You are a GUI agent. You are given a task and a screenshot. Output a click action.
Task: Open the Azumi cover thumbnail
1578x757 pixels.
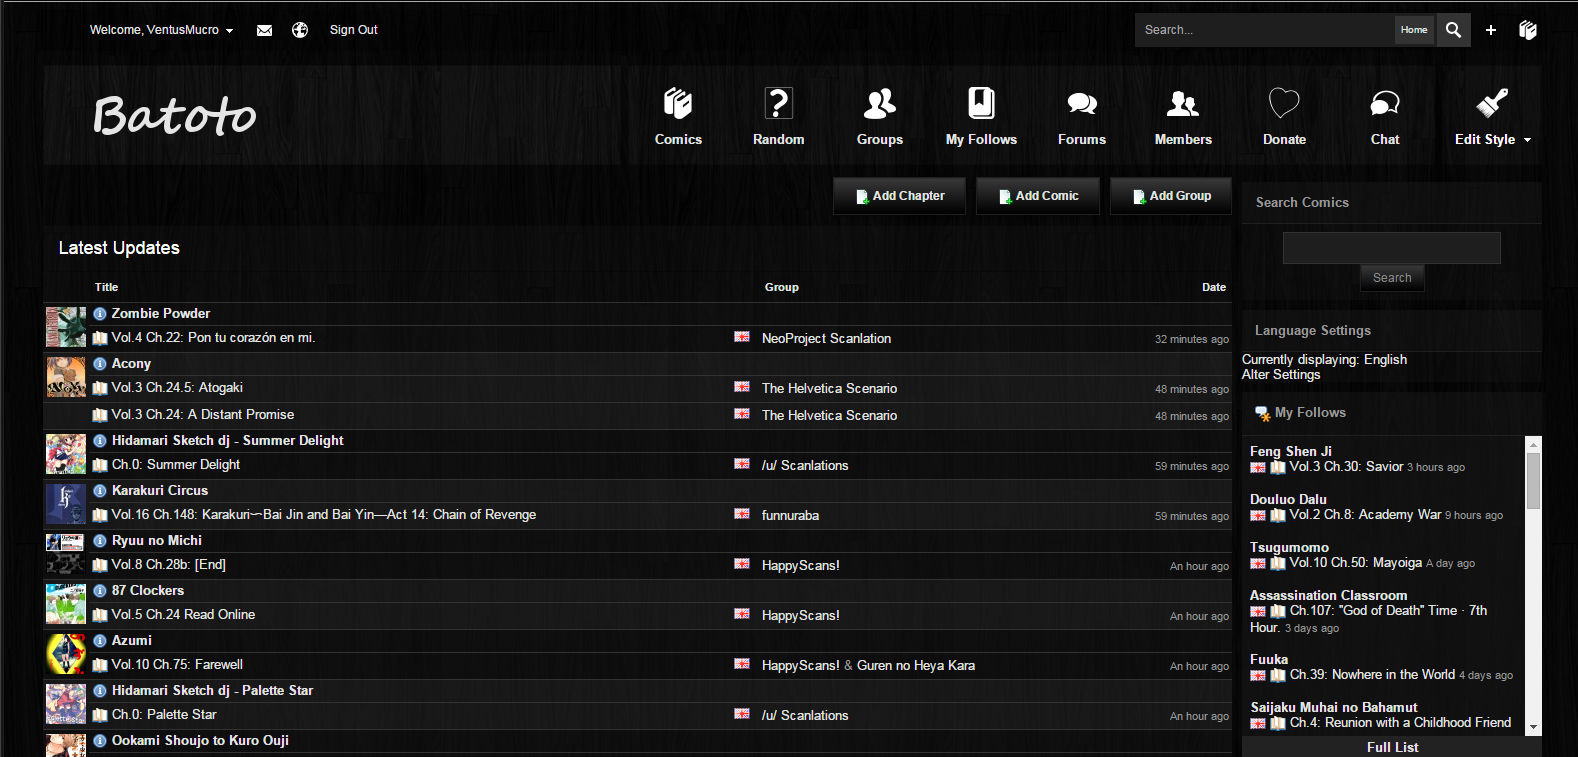[x=66, y=654]
